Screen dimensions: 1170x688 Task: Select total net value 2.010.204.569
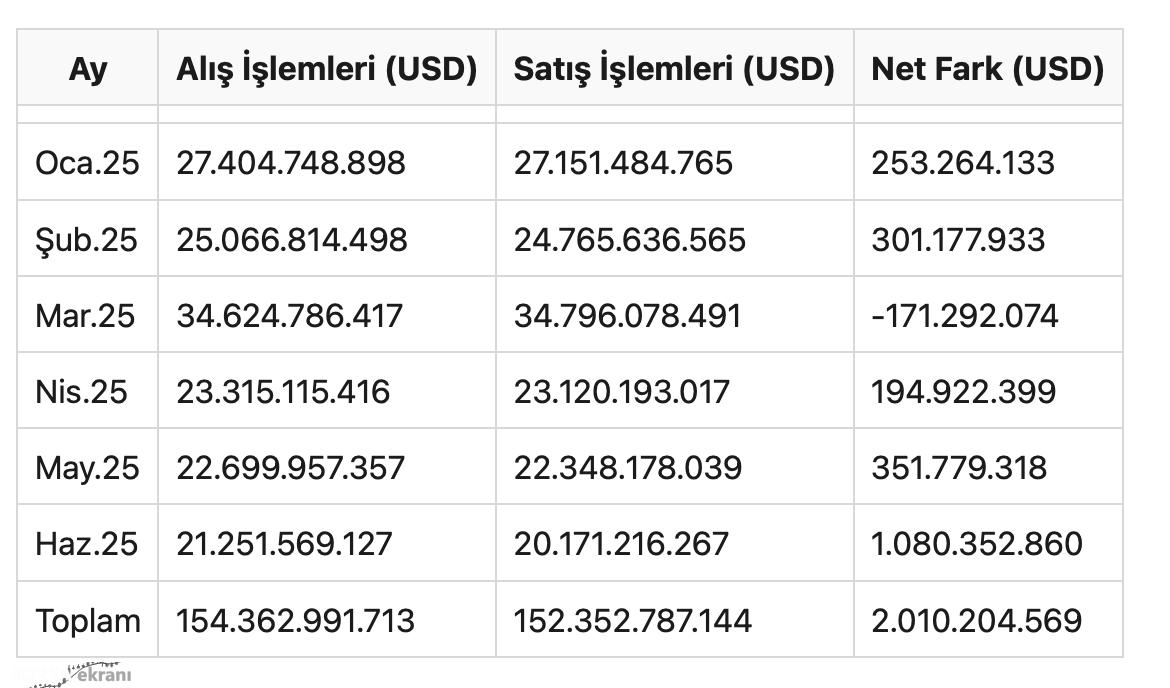977,621
